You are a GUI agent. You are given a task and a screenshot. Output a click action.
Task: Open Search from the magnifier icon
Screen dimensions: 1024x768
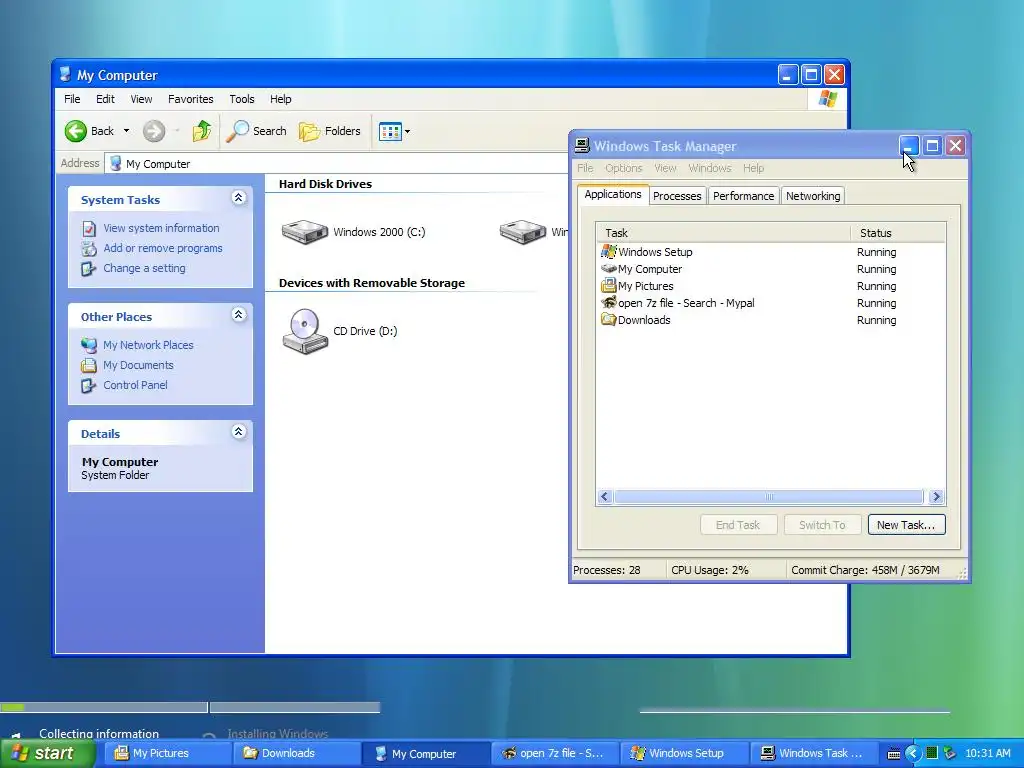(238, 131)
